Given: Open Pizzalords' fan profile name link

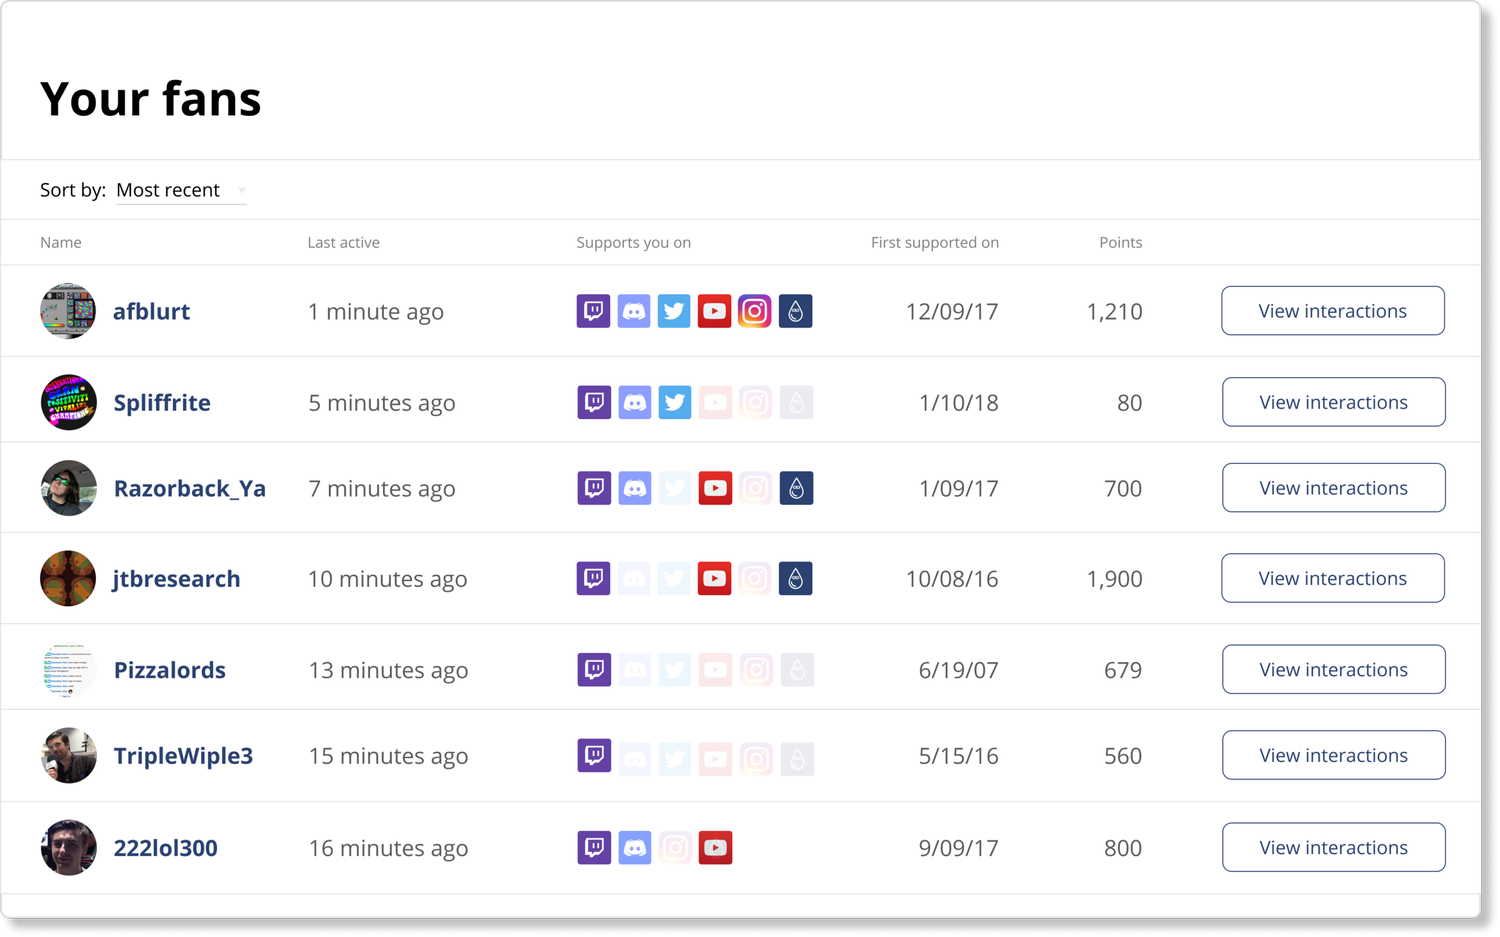Looking at the screenshot, I should coord(170,669).
